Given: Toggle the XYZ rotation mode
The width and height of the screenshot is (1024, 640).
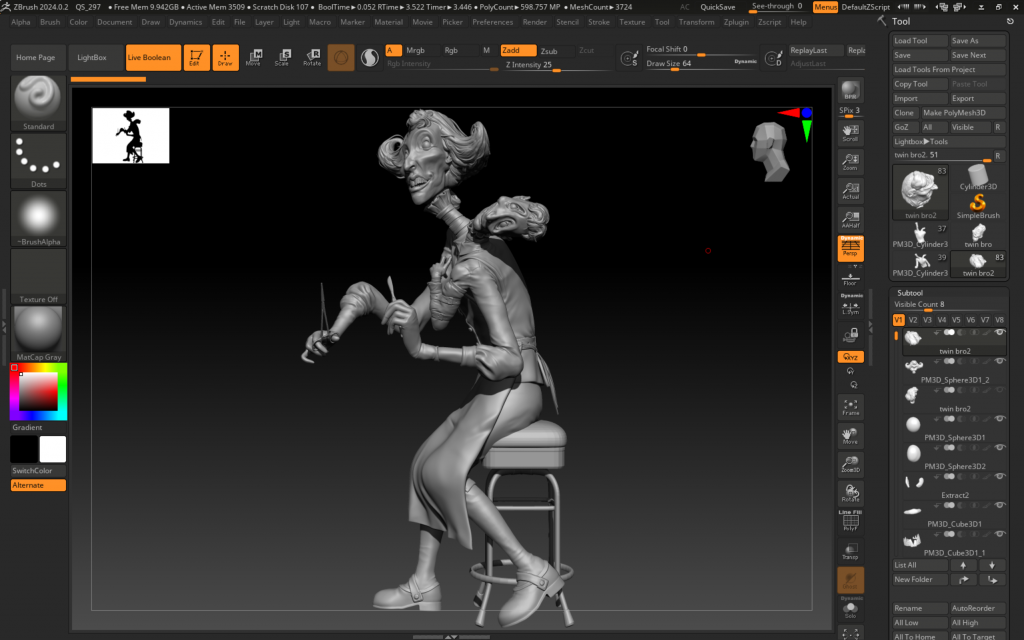Looking at the screenshot, I should click(x=850, y=357).
